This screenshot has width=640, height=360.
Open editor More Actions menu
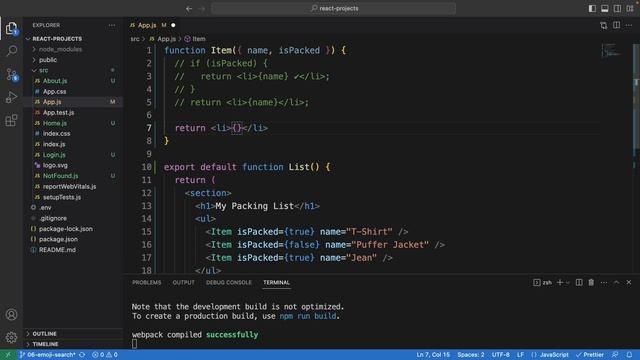629,25
